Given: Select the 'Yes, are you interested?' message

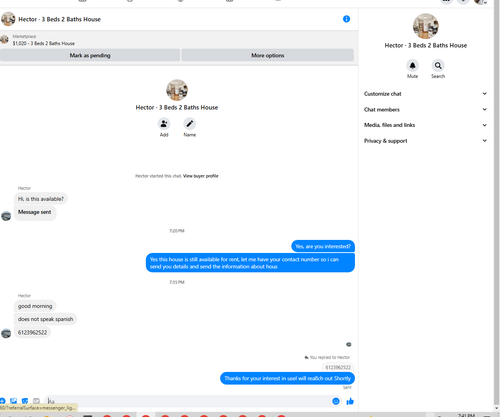Looking at the screenshot, I should (x=323, y=246).
